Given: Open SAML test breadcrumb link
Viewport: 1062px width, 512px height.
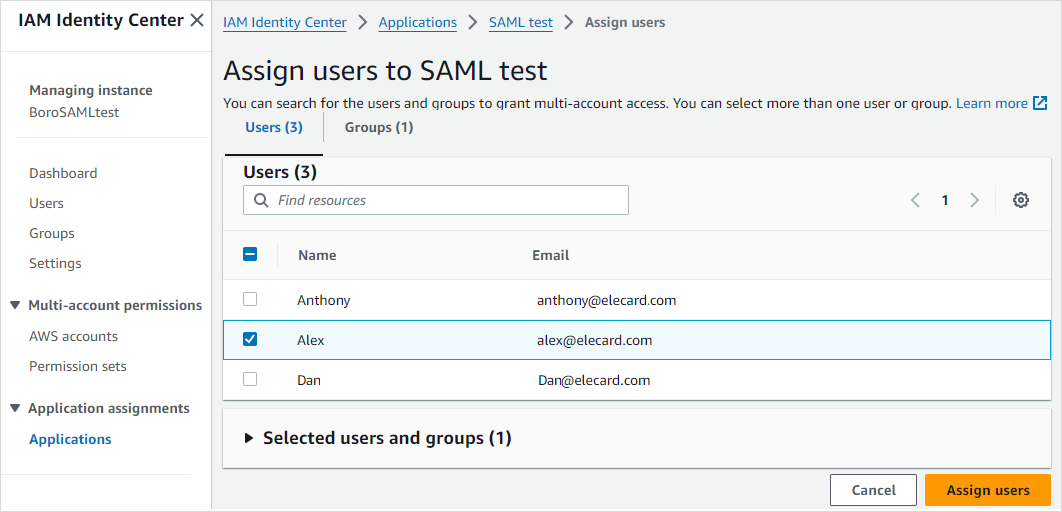Looking at the screenshot, I should (520, 22).
